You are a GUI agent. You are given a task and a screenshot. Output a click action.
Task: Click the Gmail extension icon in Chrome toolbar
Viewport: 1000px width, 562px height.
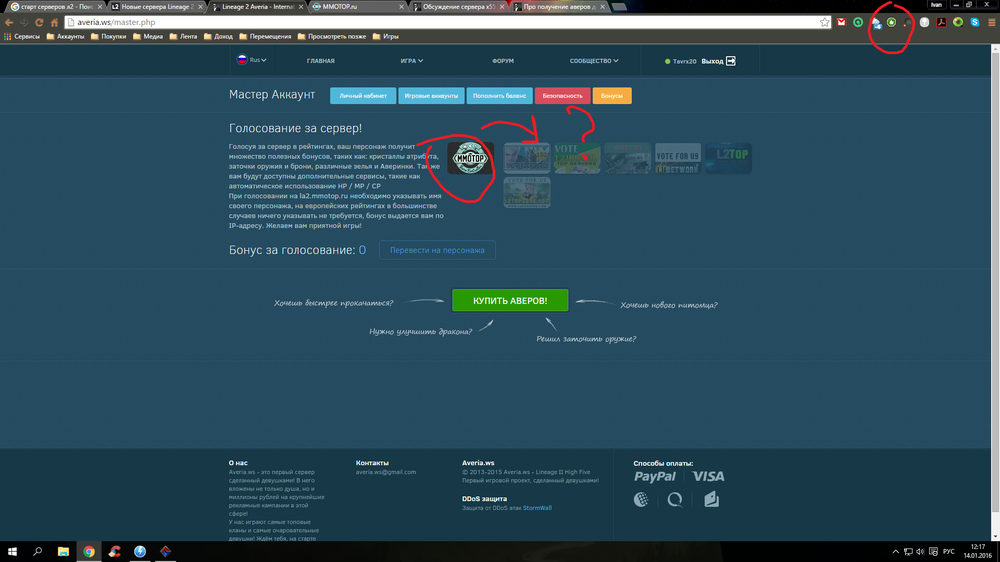841,21
